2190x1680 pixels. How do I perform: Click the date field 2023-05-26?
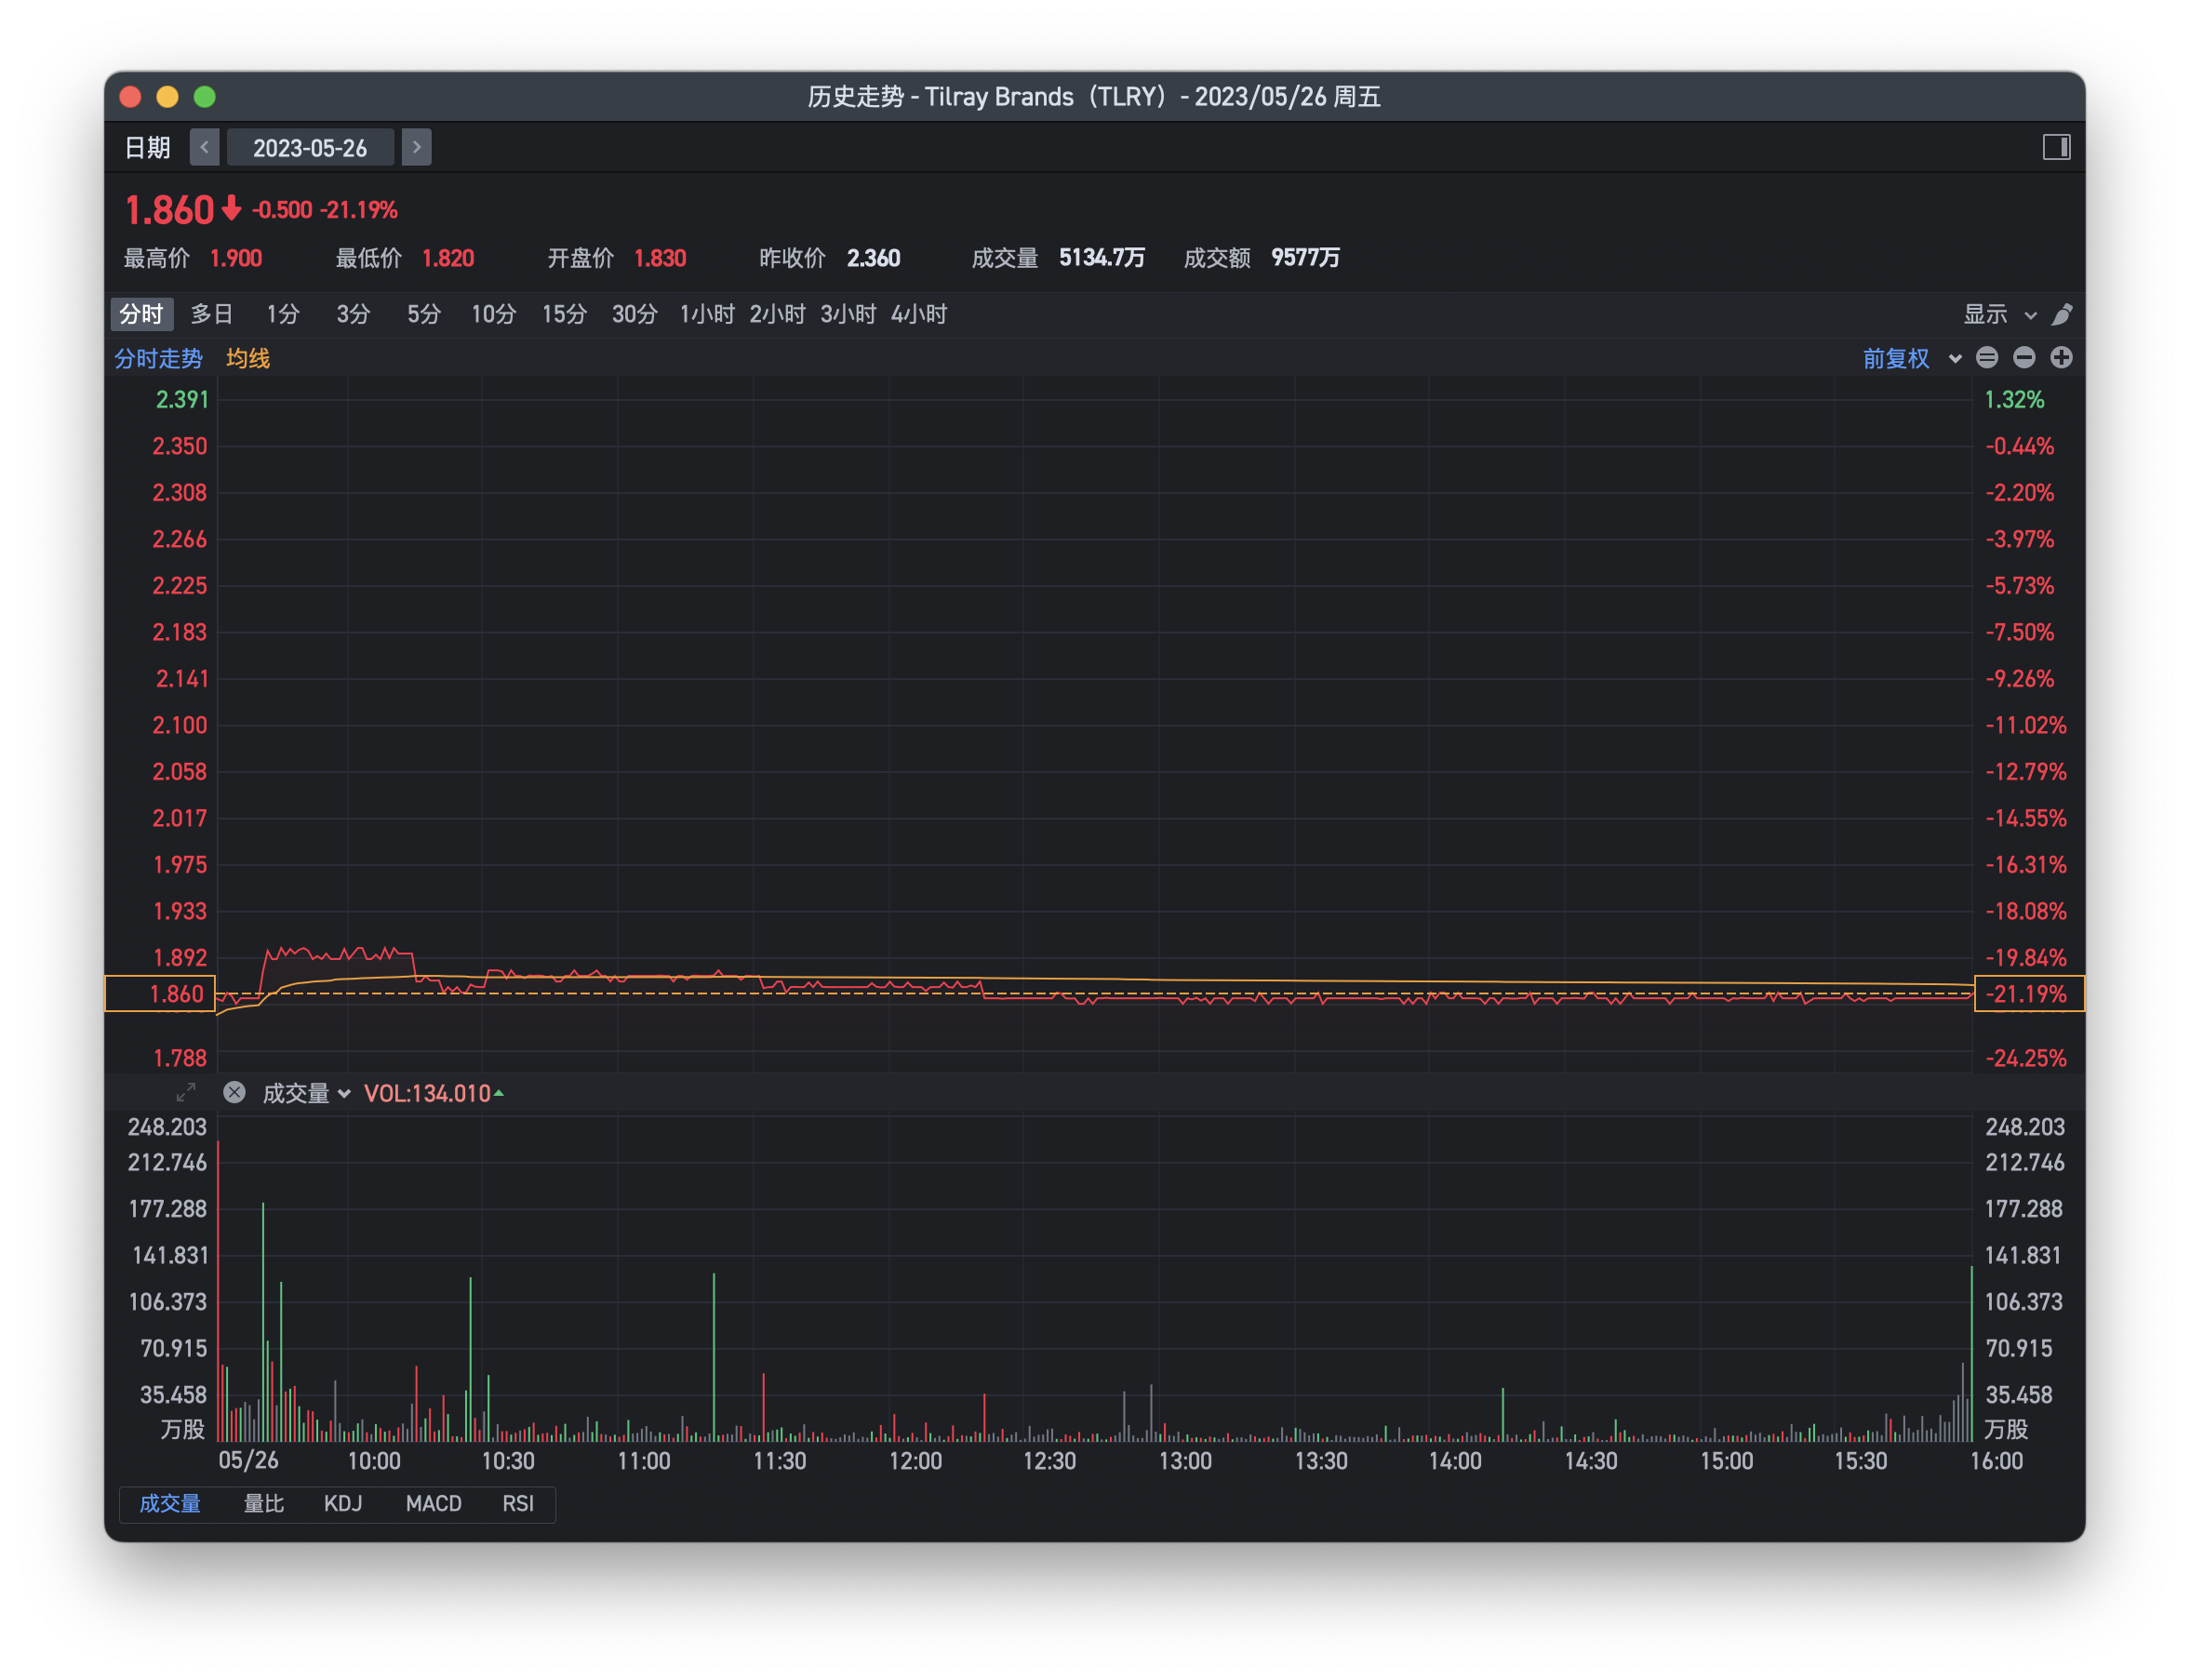pos(310,148)
